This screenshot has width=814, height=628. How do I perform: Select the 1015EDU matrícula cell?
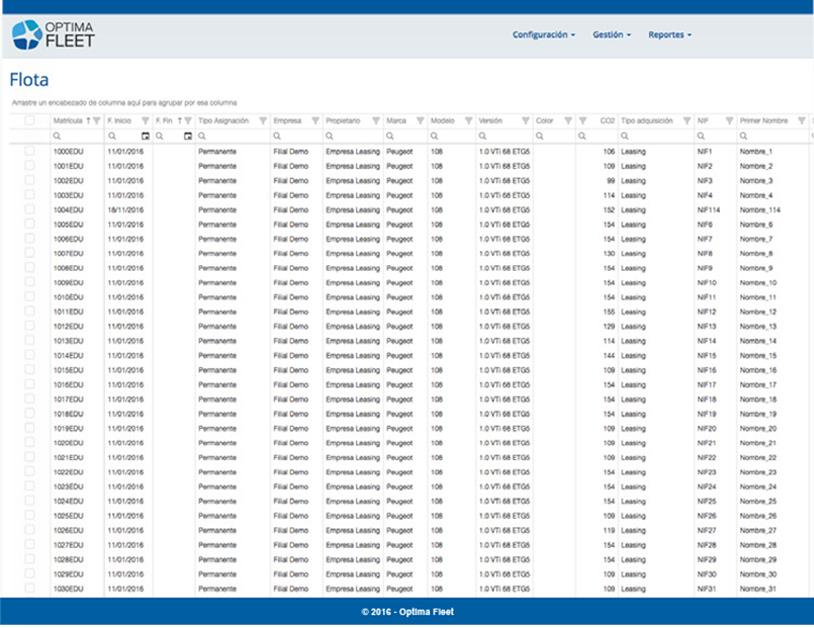point(68,370)
